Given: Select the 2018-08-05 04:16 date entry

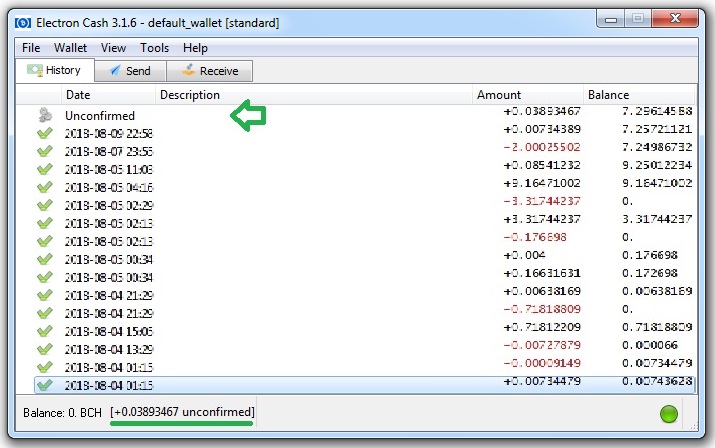Looking at the screenshot, I should point(109,188).
